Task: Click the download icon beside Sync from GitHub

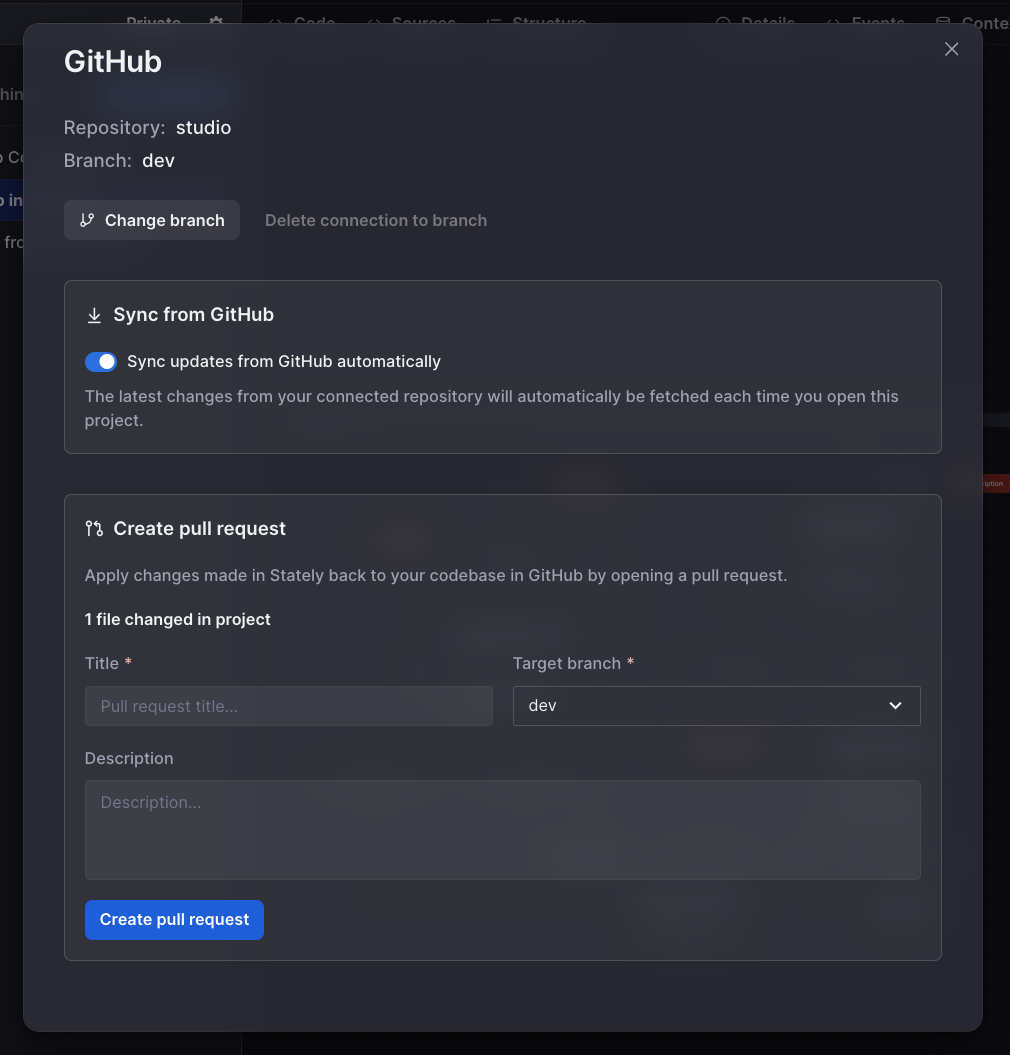Action: (x=94, y=314)
